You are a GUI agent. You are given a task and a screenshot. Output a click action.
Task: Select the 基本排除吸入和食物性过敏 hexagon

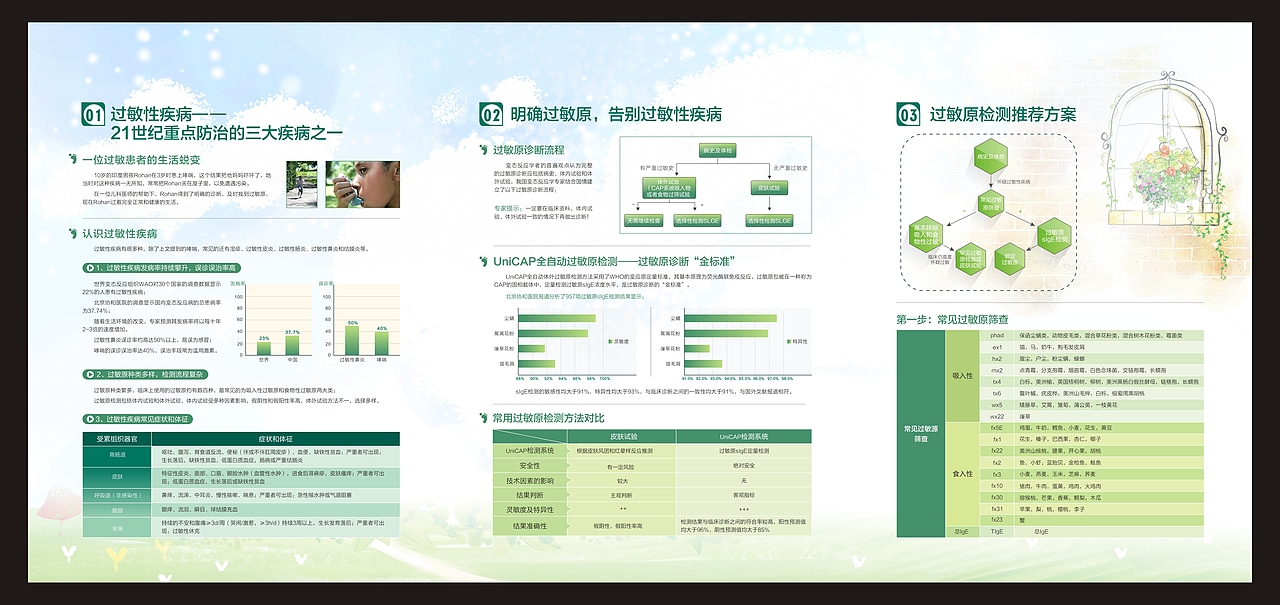pos(925,234)
